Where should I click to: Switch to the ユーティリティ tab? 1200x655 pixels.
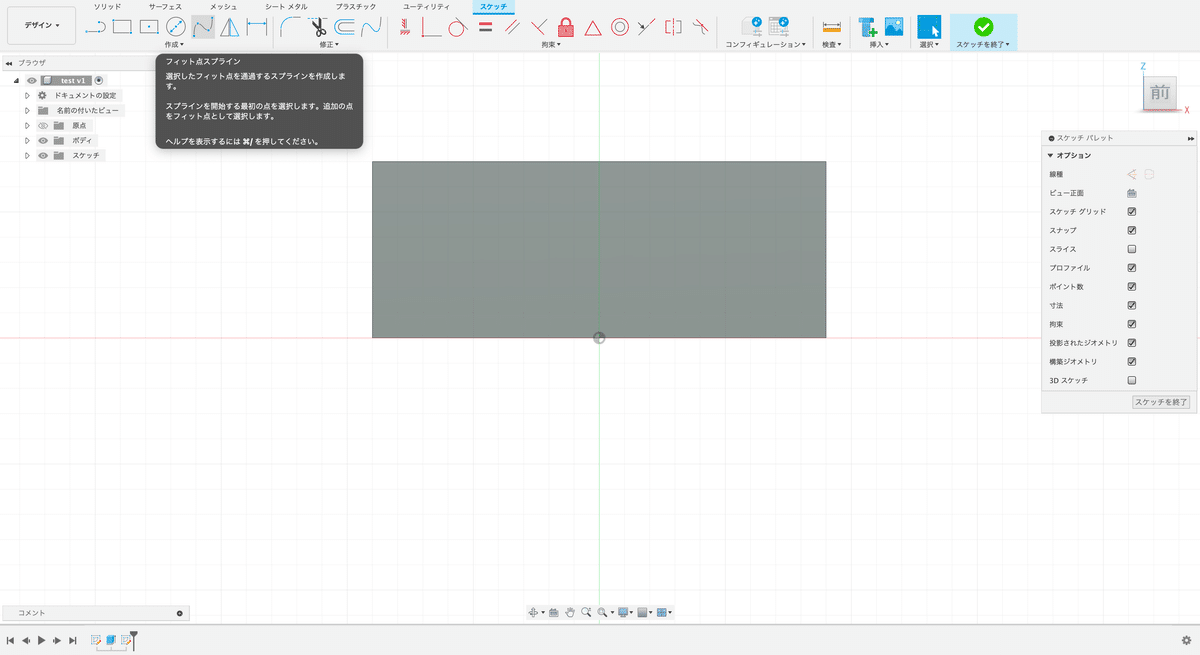pyautogui.click(x=426, y=6)
